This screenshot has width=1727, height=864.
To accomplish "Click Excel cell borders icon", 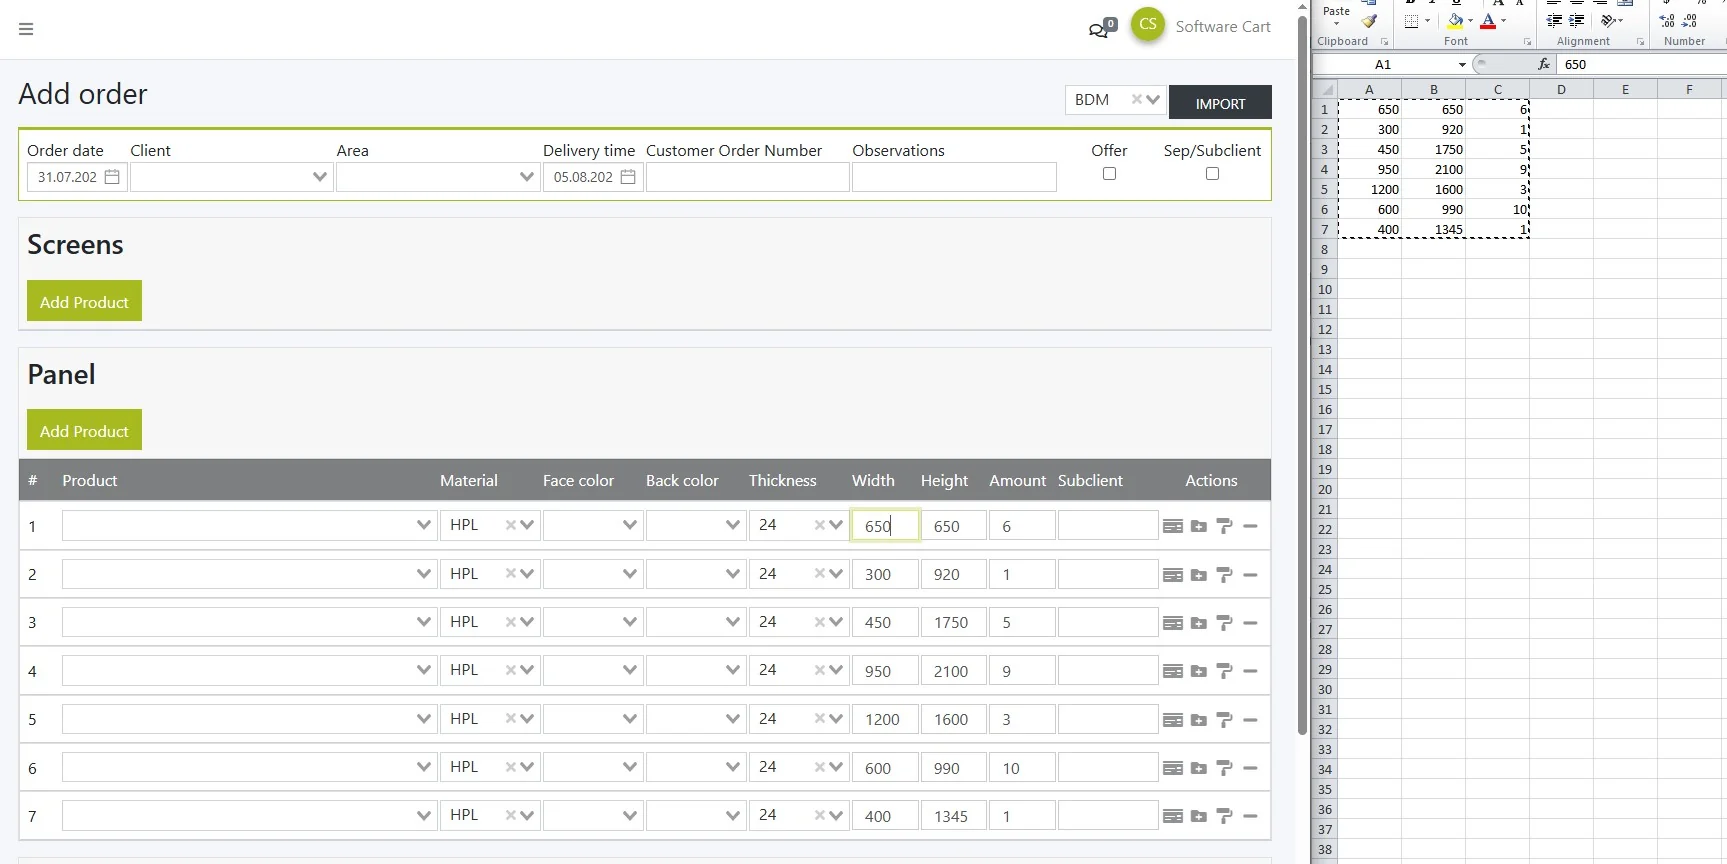I will (1411, 20).
